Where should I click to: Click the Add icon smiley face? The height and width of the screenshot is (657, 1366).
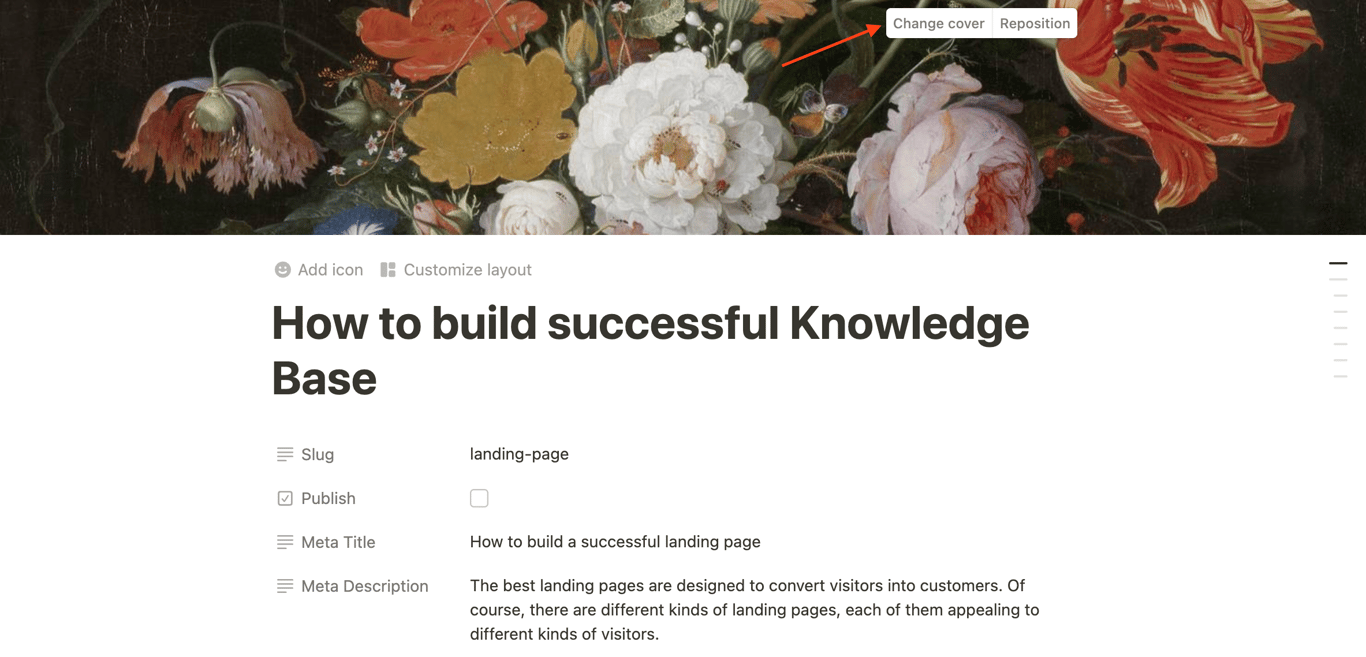coord(283,270)
